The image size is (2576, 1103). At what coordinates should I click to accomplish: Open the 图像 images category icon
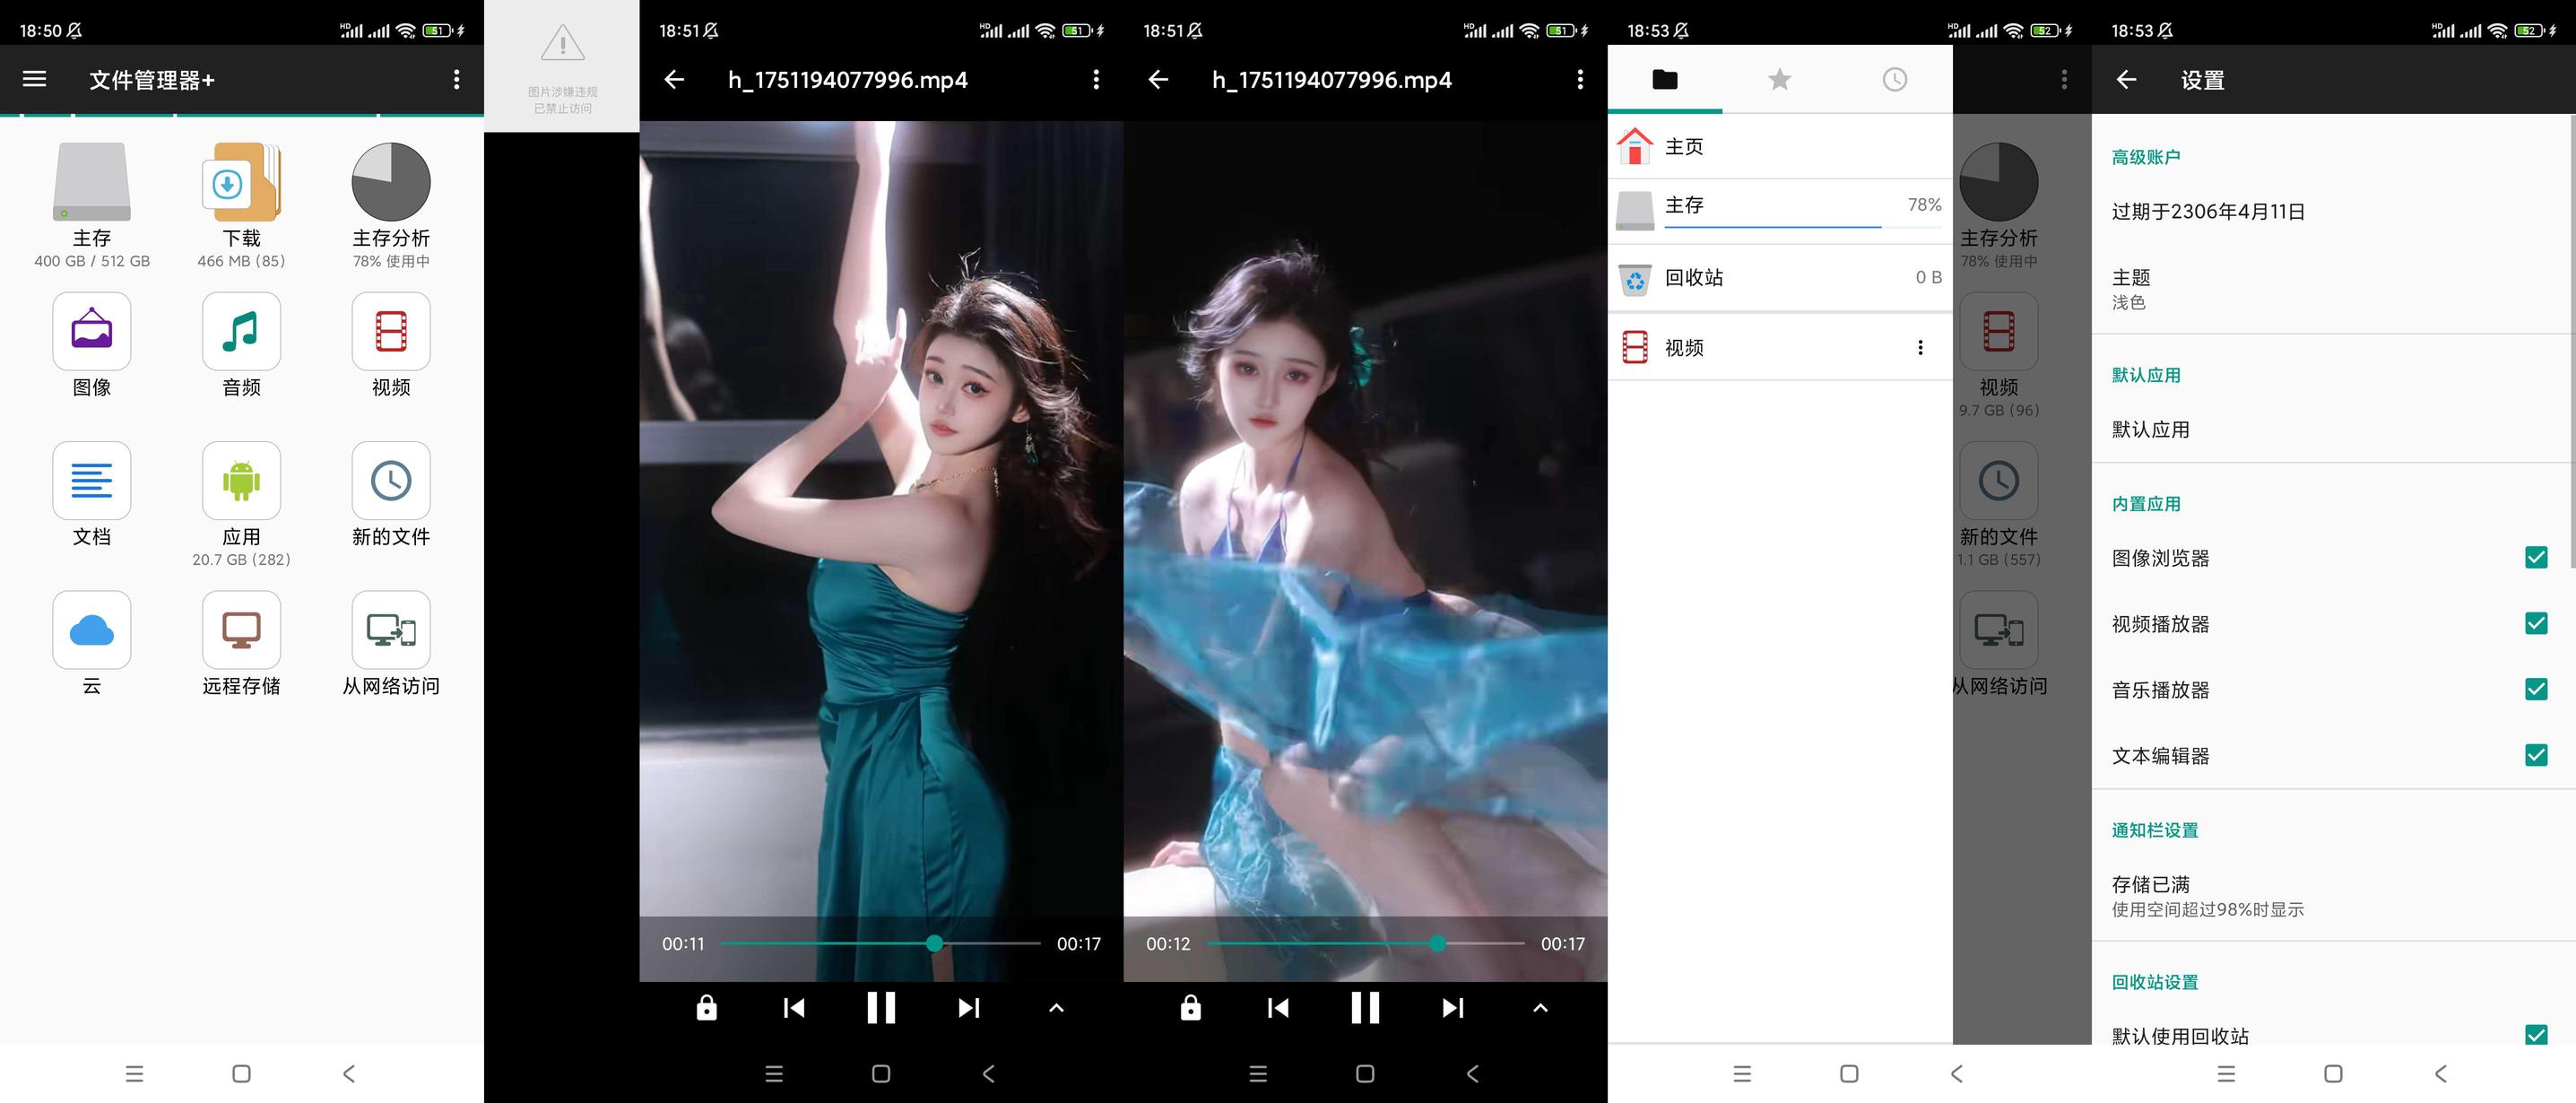point(91,332)
